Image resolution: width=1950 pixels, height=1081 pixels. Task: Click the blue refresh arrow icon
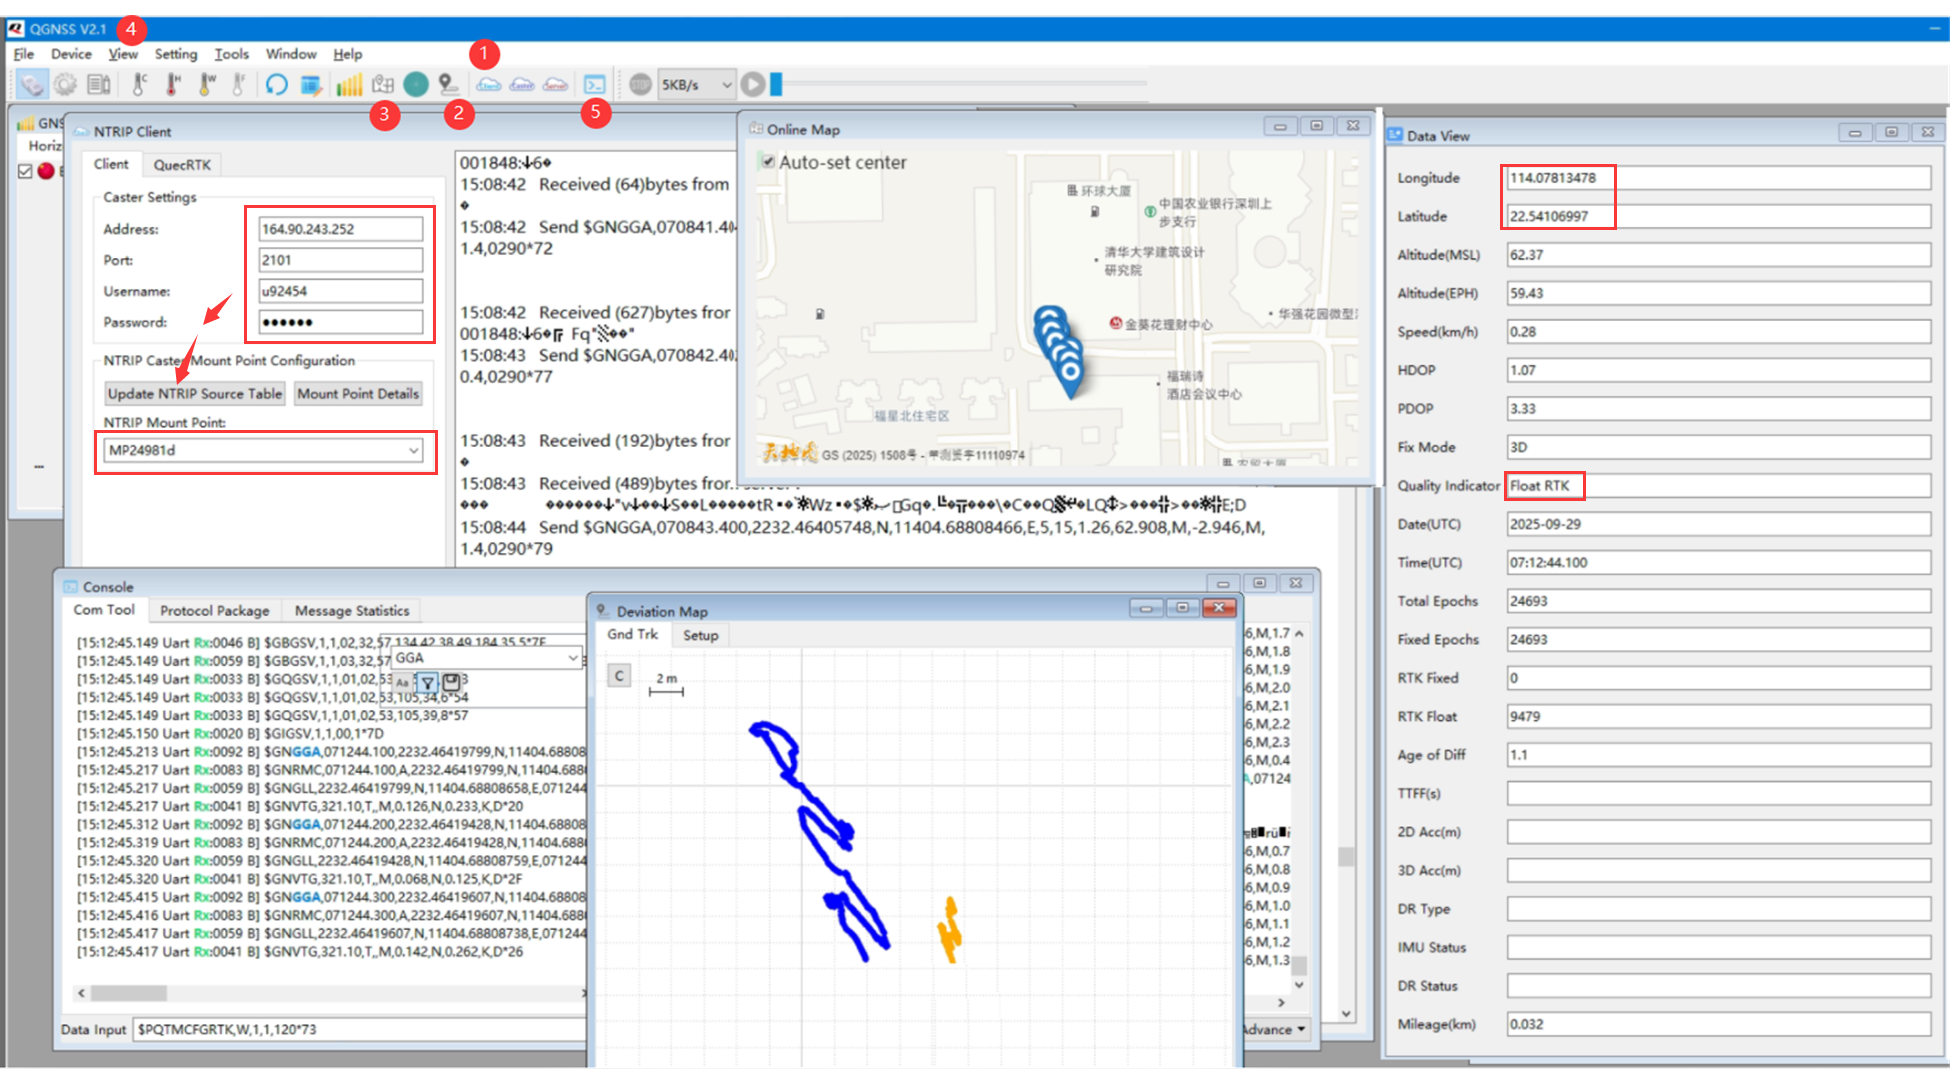click(x=277, y=85)
